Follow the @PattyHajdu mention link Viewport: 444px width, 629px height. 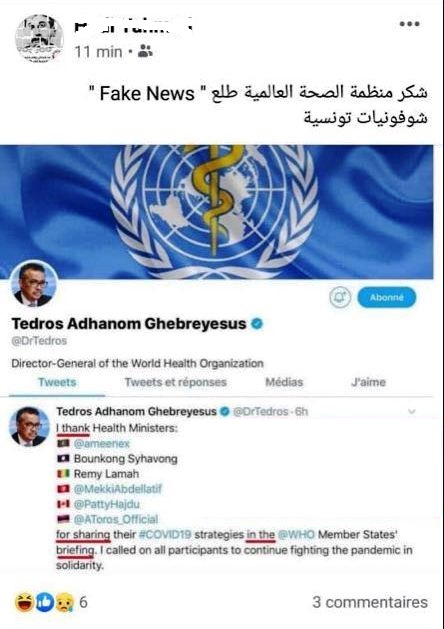point(107,504)
